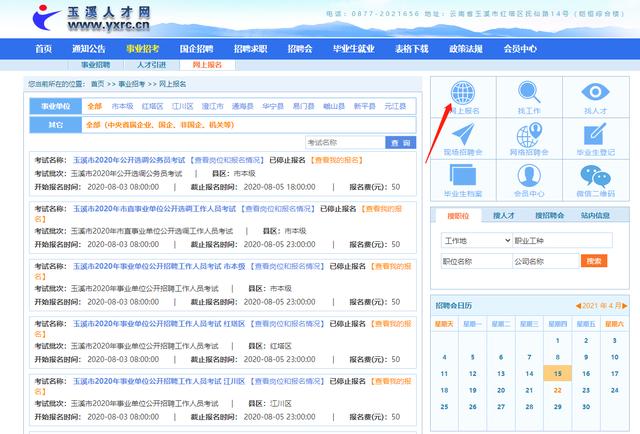The height and width of the screenshot is (434, 640).
Task: Open 玉溪市2020年公开选调公务员考试 link
Action: 129,160
